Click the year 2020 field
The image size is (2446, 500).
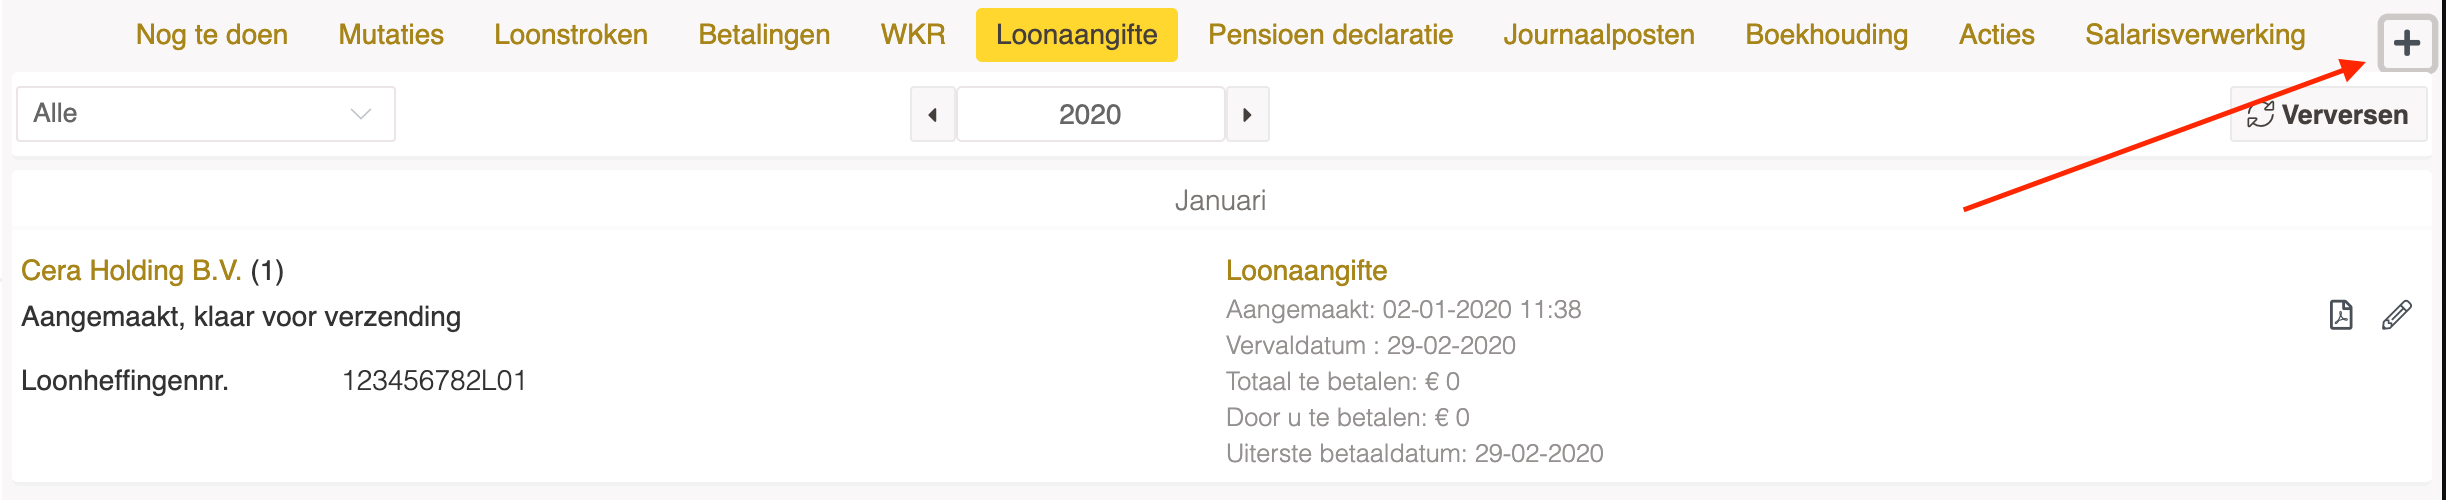pos(1090,114)
